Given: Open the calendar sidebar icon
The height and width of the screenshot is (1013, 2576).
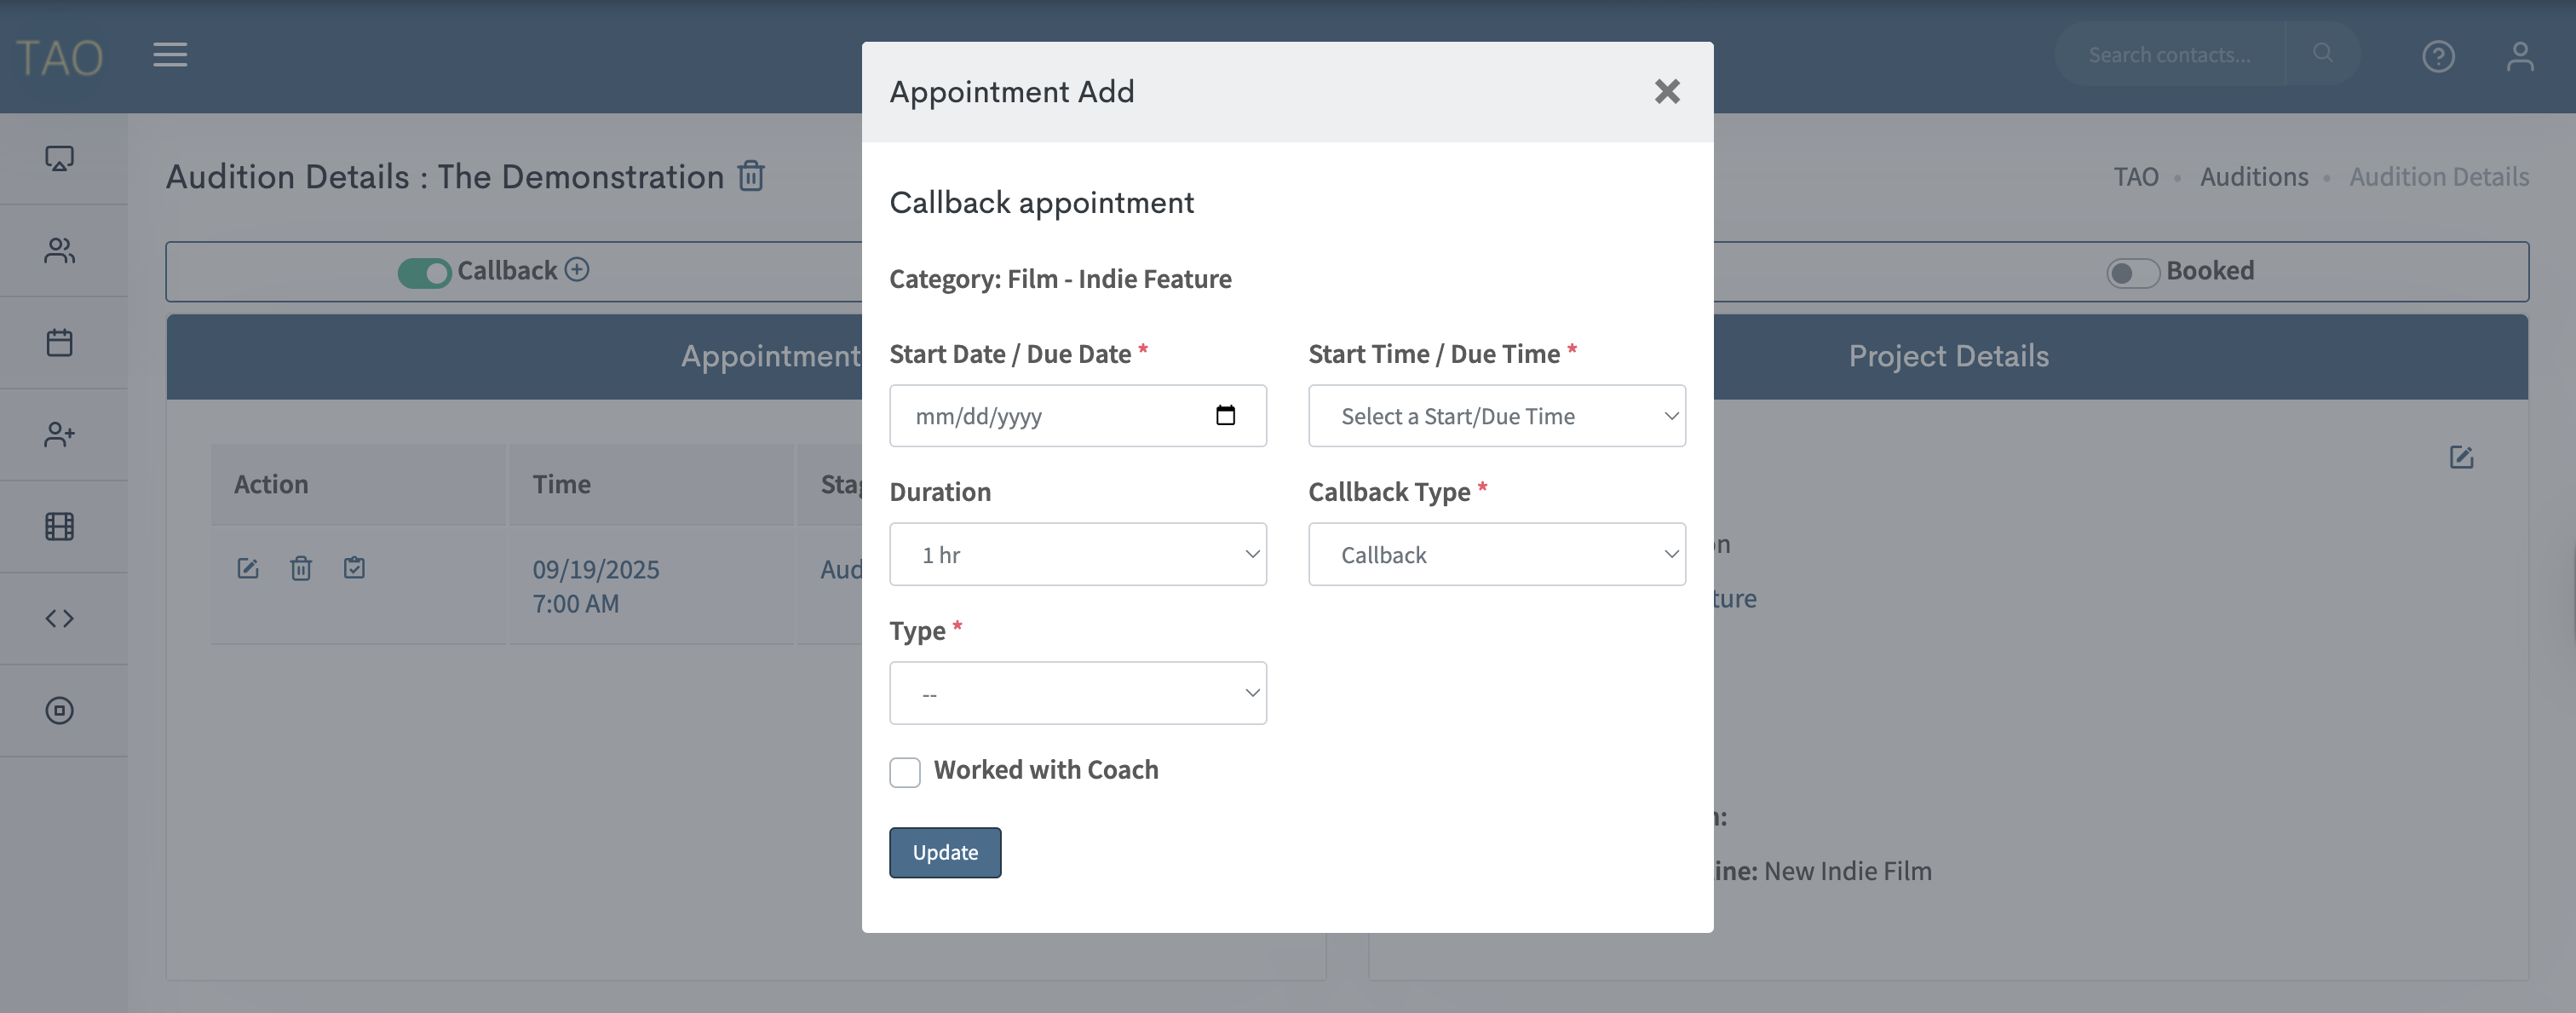Looking at the screenshot, I should point(60,343).
